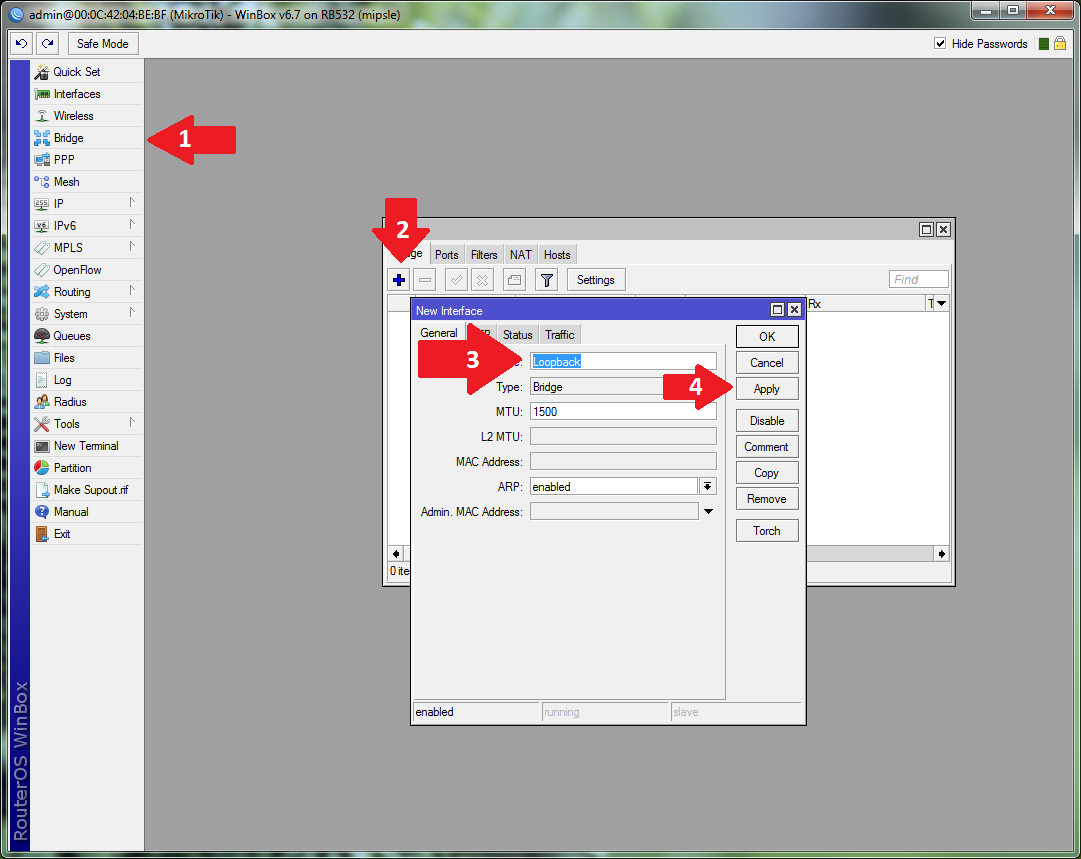The width and height of the screenshot is (1081, 859).
Task: Click the Comment button
Action: pyautogui.click(x=767, y=447)
